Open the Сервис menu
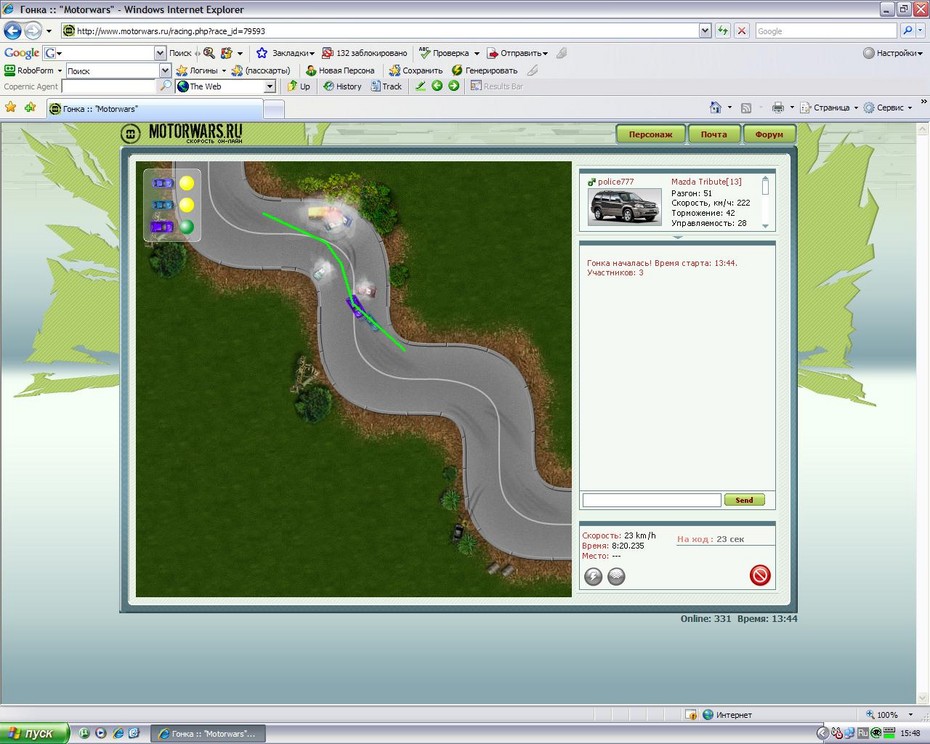 pos(888,107)
